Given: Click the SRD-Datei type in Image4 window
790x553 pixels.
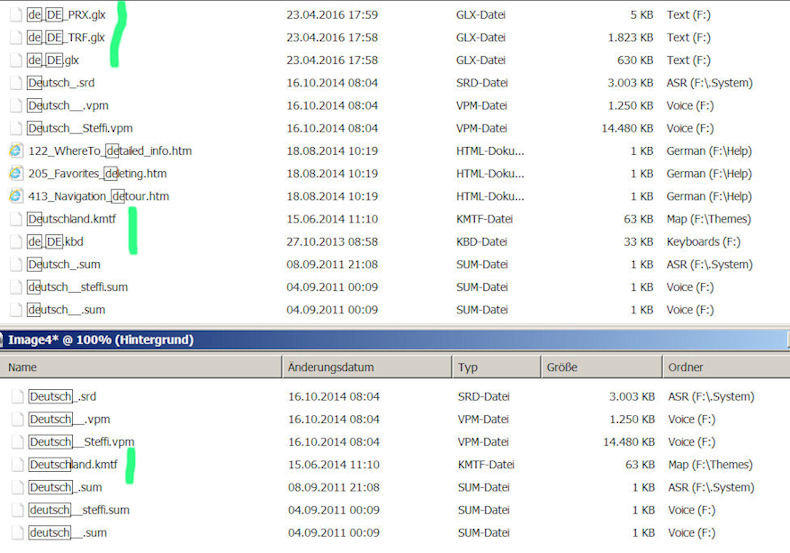Looking at the screenshot, I should click(x=483, y=397).
